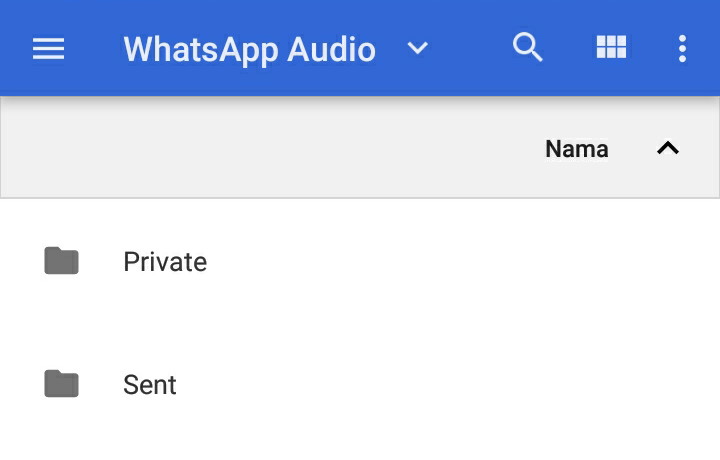Viewport: 720px width, 460px height.
Task: Click the Private folder icon
Action: pos(61,261)
